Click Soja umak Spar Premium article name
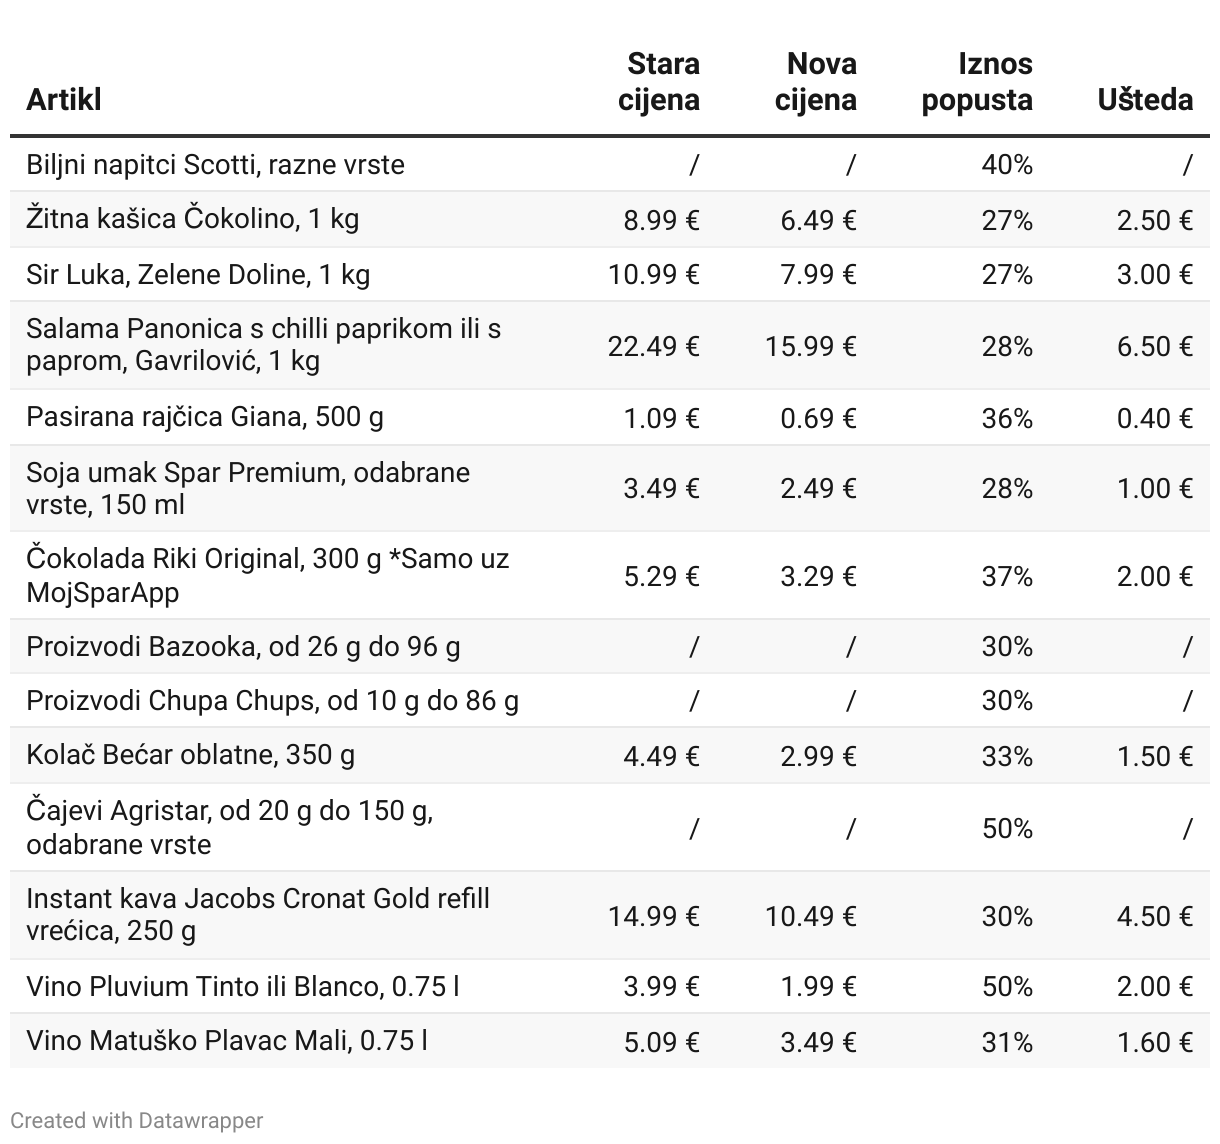Viewport: 1220px width, 1144px height. (x=248, y=488)
